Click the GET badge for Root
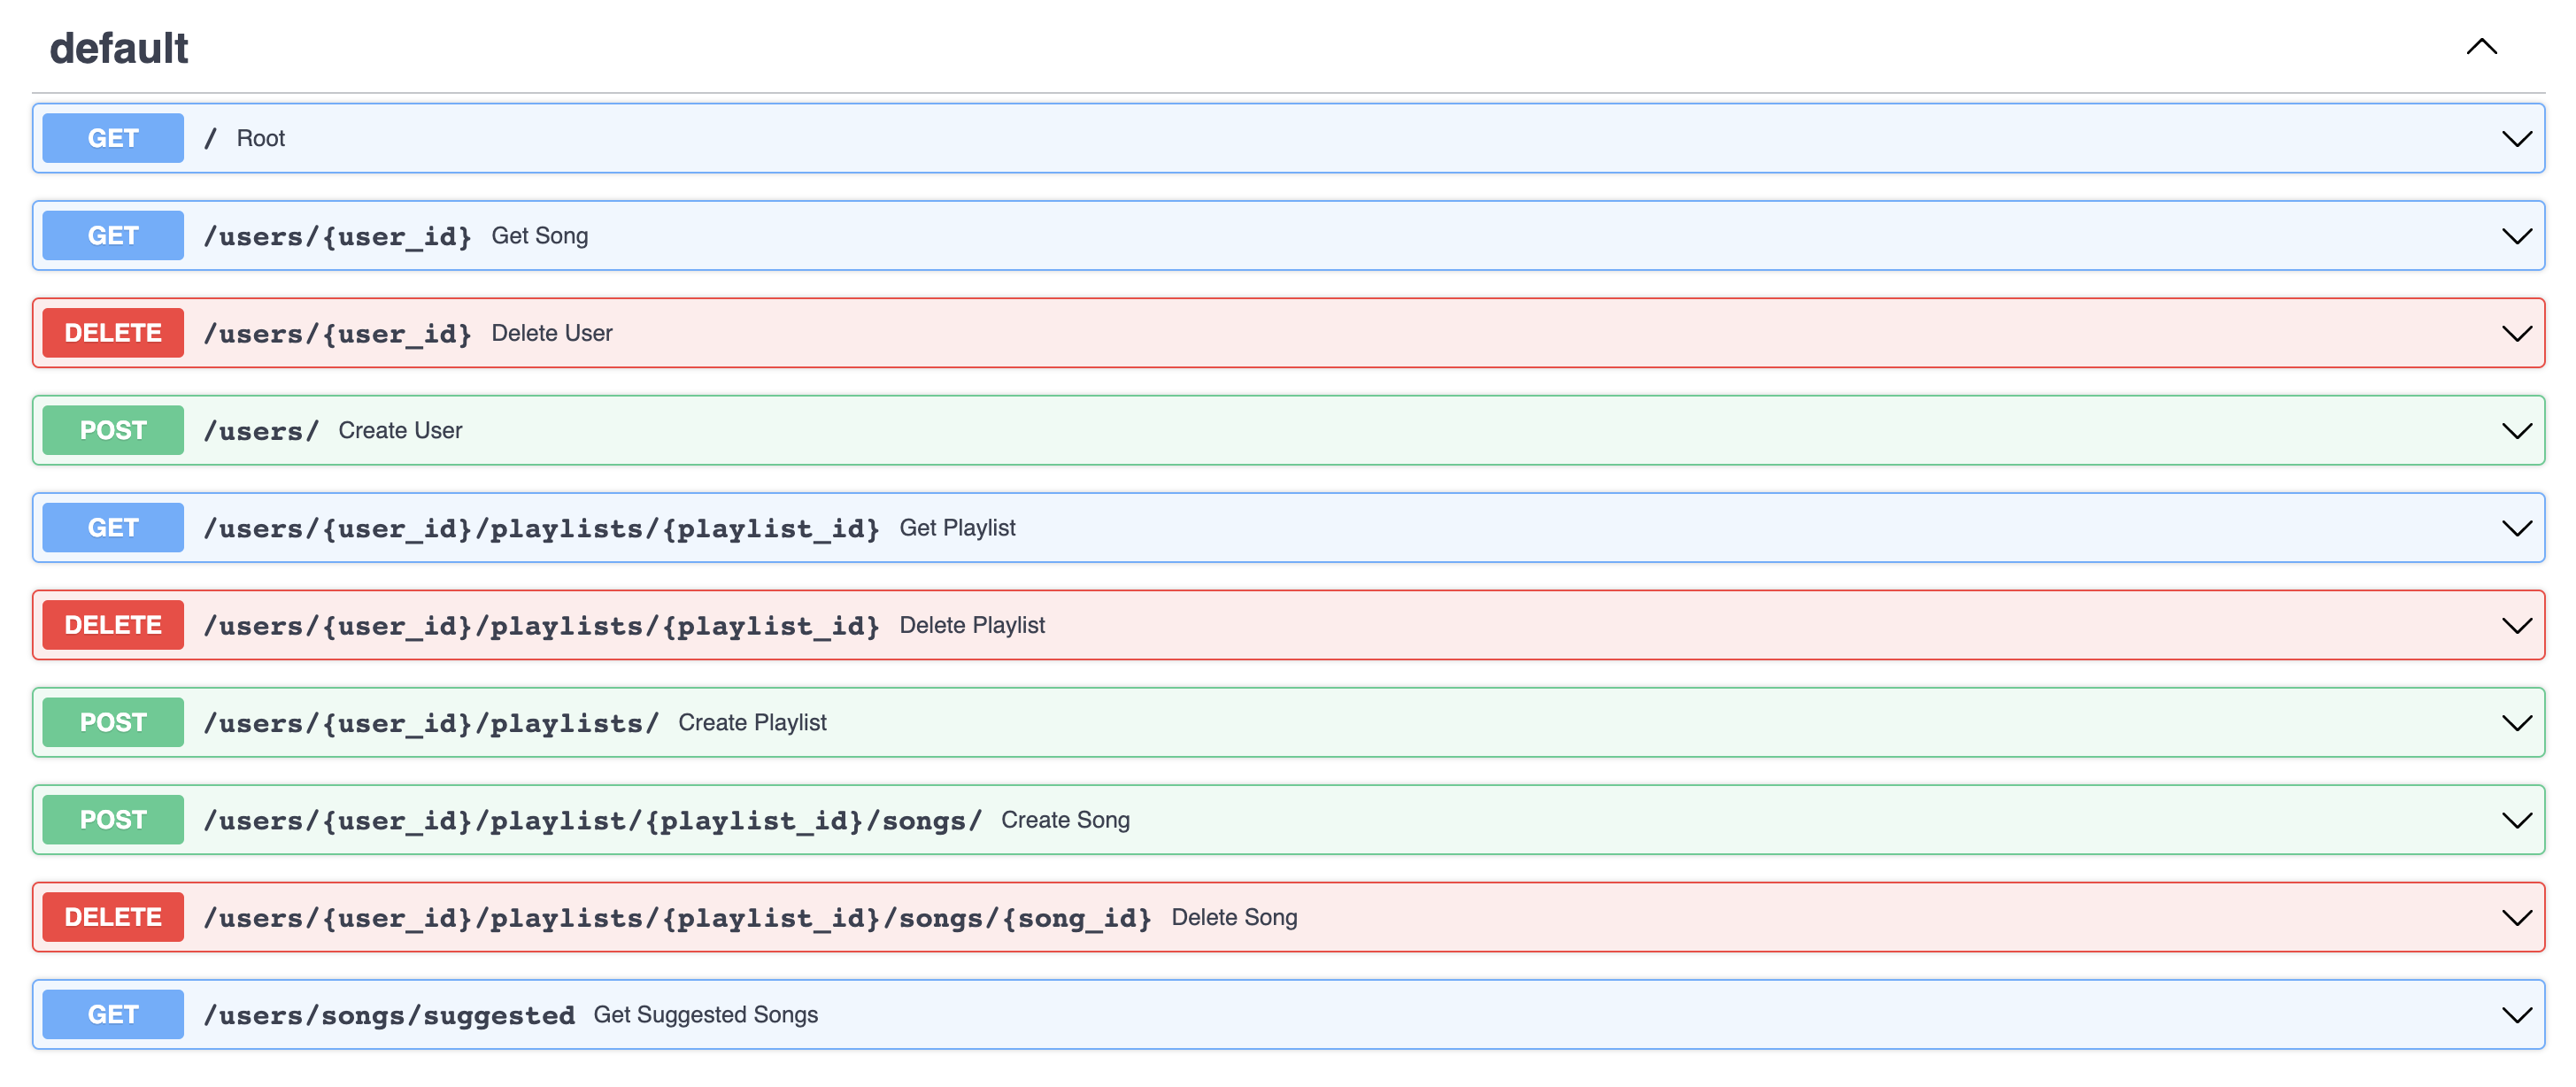2576x1087 pixels. click(113, 139)
